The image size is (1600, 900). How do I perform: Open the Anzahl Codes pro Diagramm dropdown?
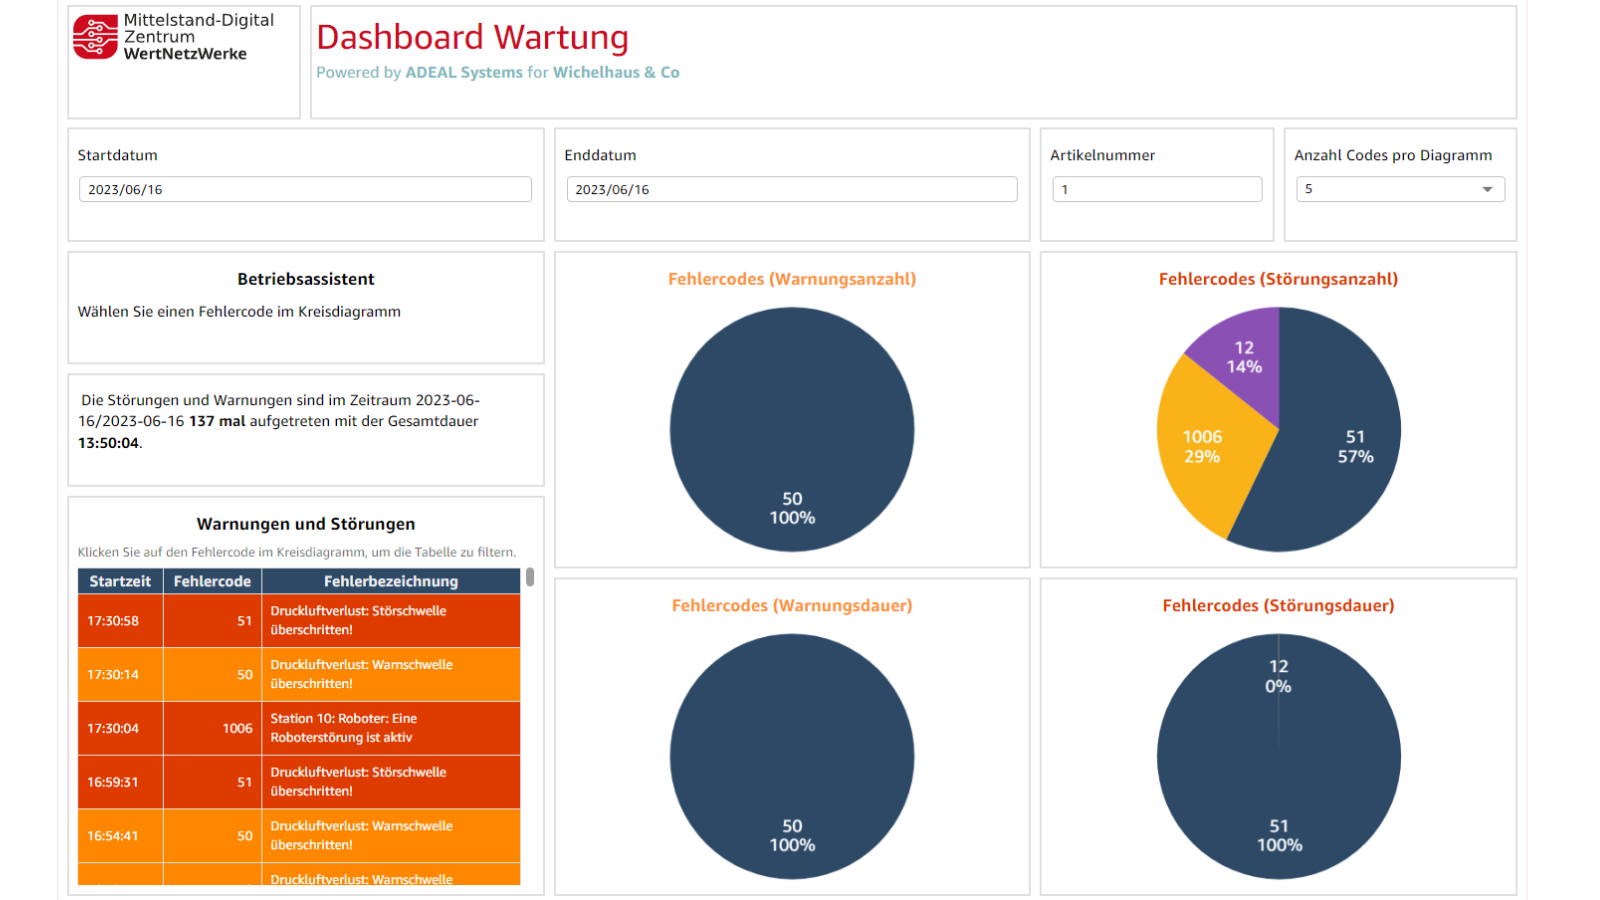(1400, 189)
